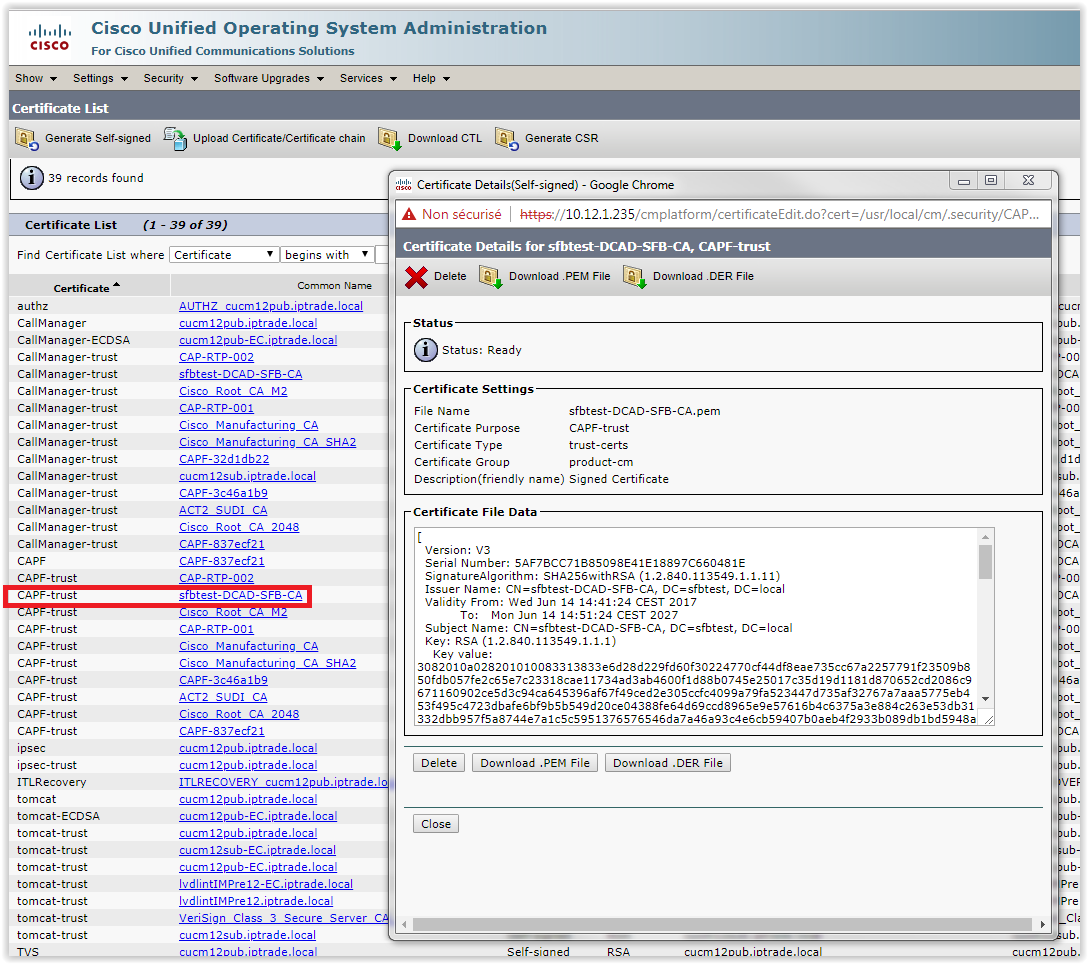1088x964 pixels.
Task: Open the AUTHZ_cucm12pub.iptrade.local certificate link
Action: tap(271, 306)
